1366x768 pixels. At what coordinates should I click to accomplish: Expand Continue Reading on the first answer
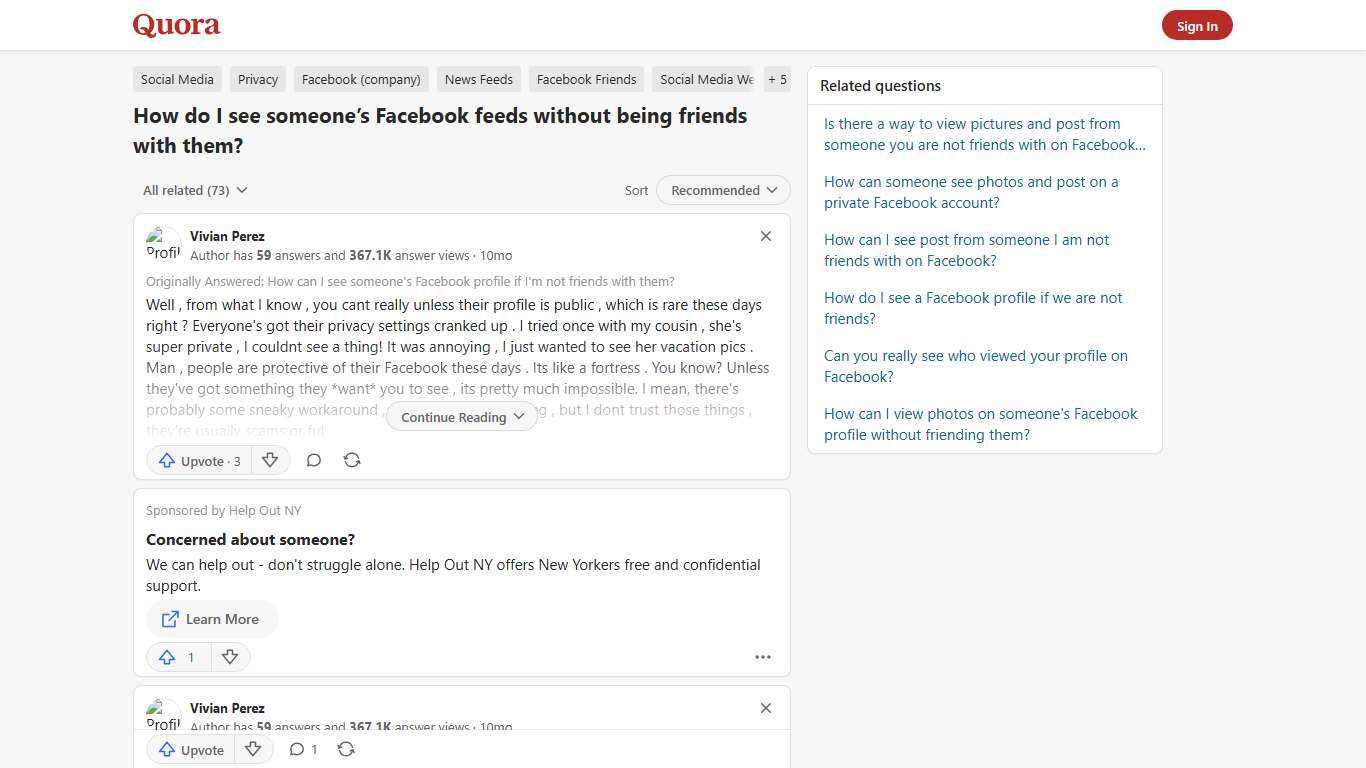[460, 417]
